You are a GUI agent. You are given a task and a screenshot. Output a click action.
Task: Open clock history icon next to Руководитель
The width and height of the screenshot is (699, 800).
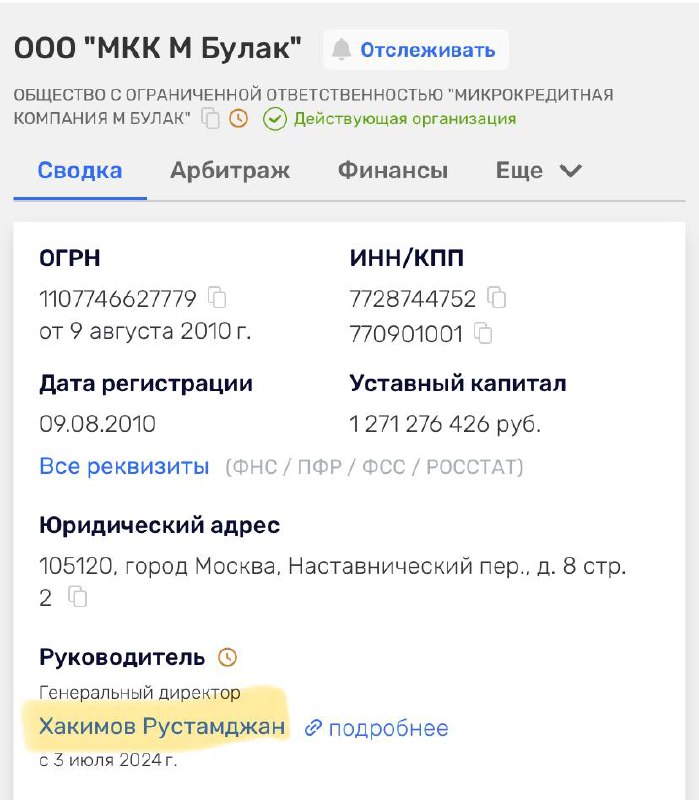228,657
